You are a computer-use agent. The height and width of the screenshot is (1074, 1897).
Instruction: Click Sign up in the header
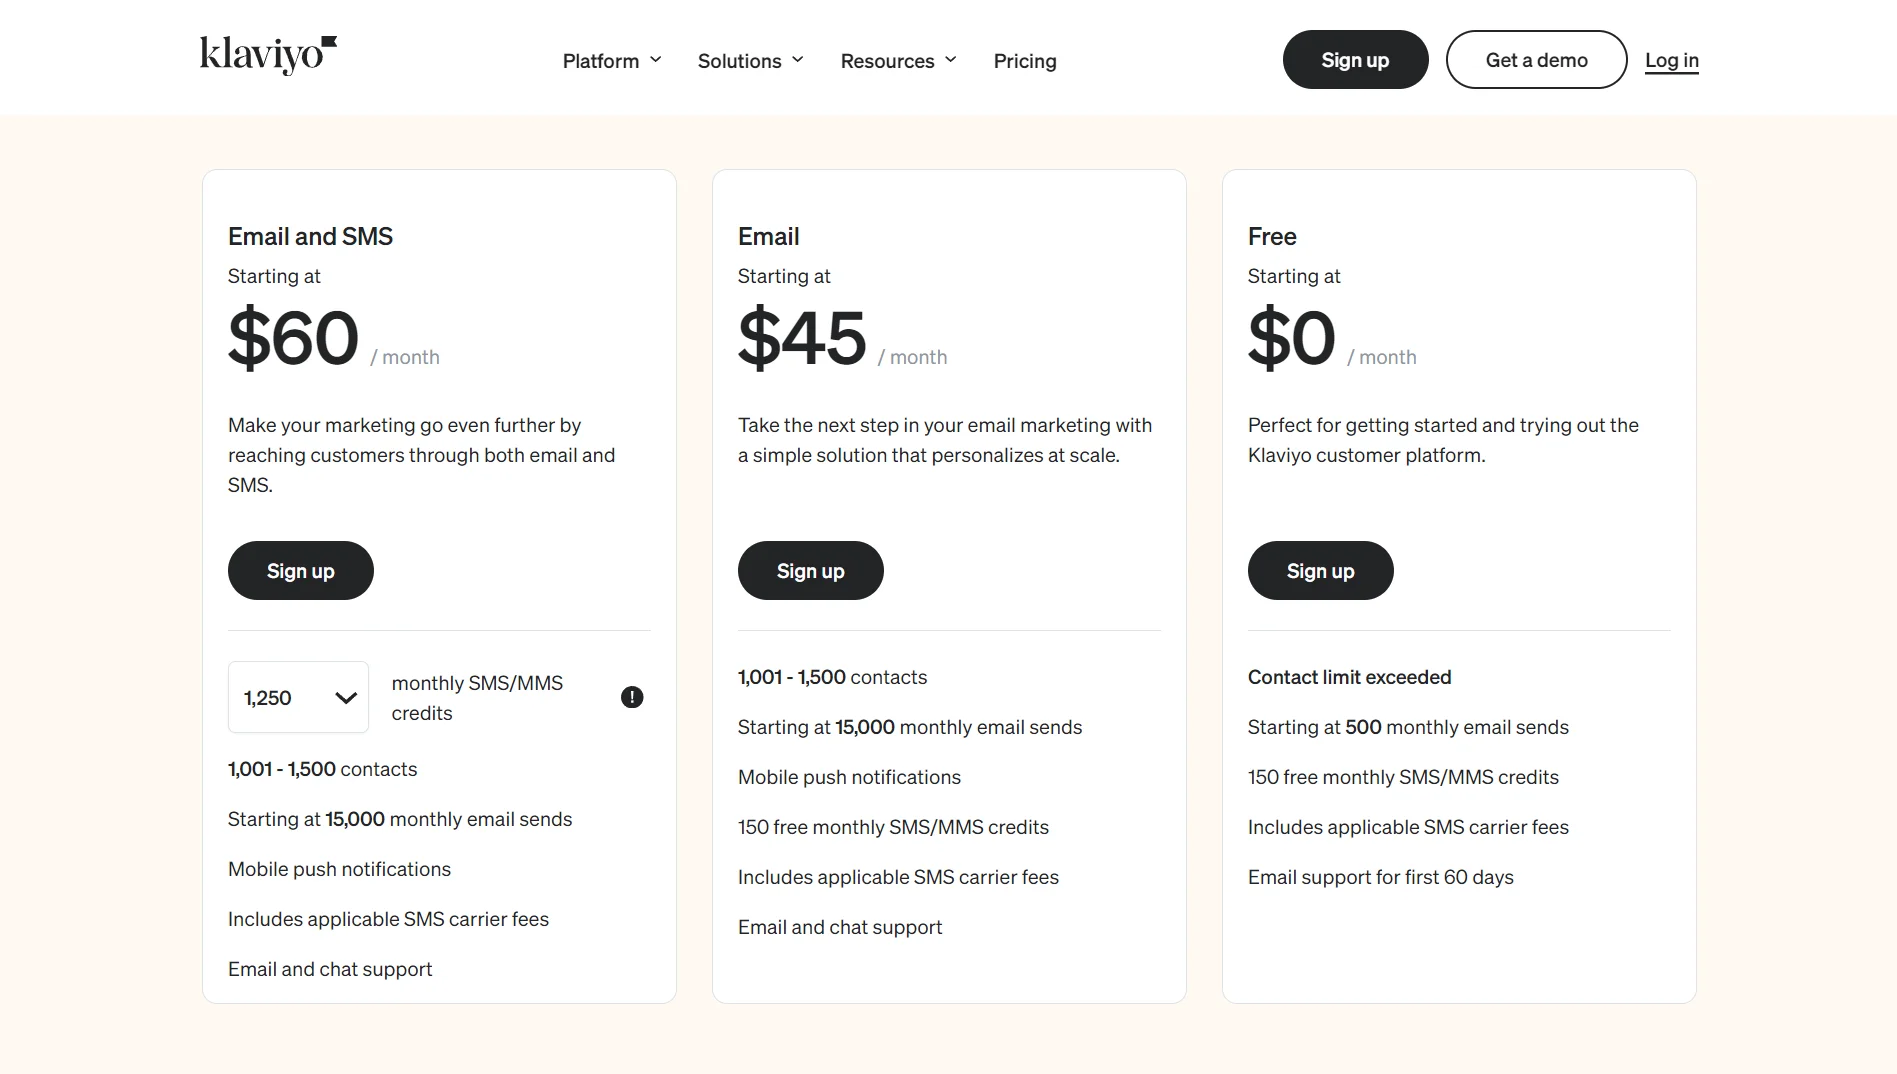point(1355,59)
